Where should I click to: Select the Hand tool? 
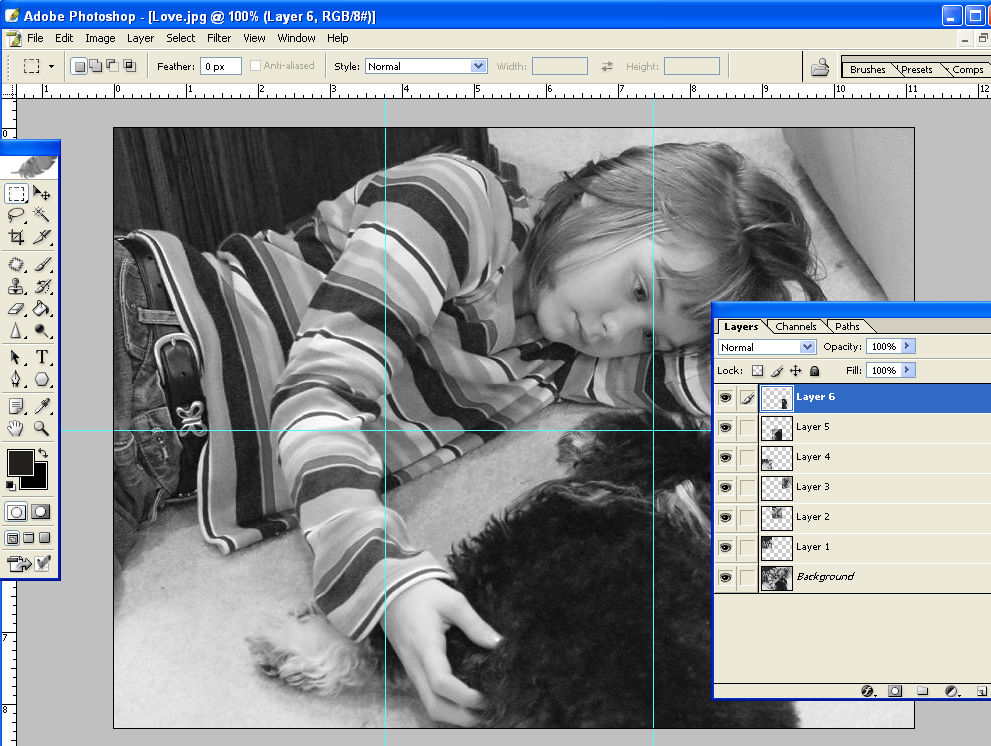point(16,428)
